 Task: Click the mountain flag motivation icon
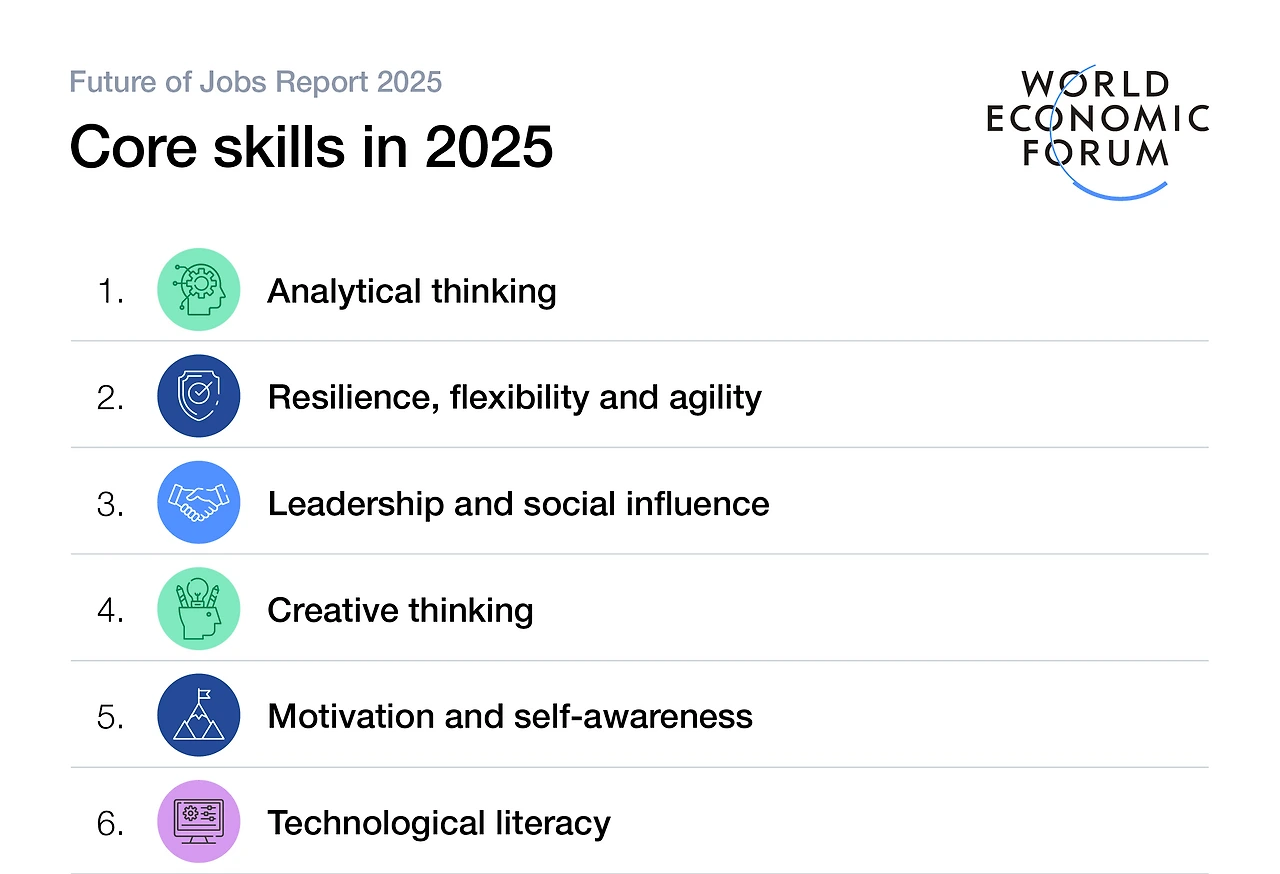tap(199, 715)
